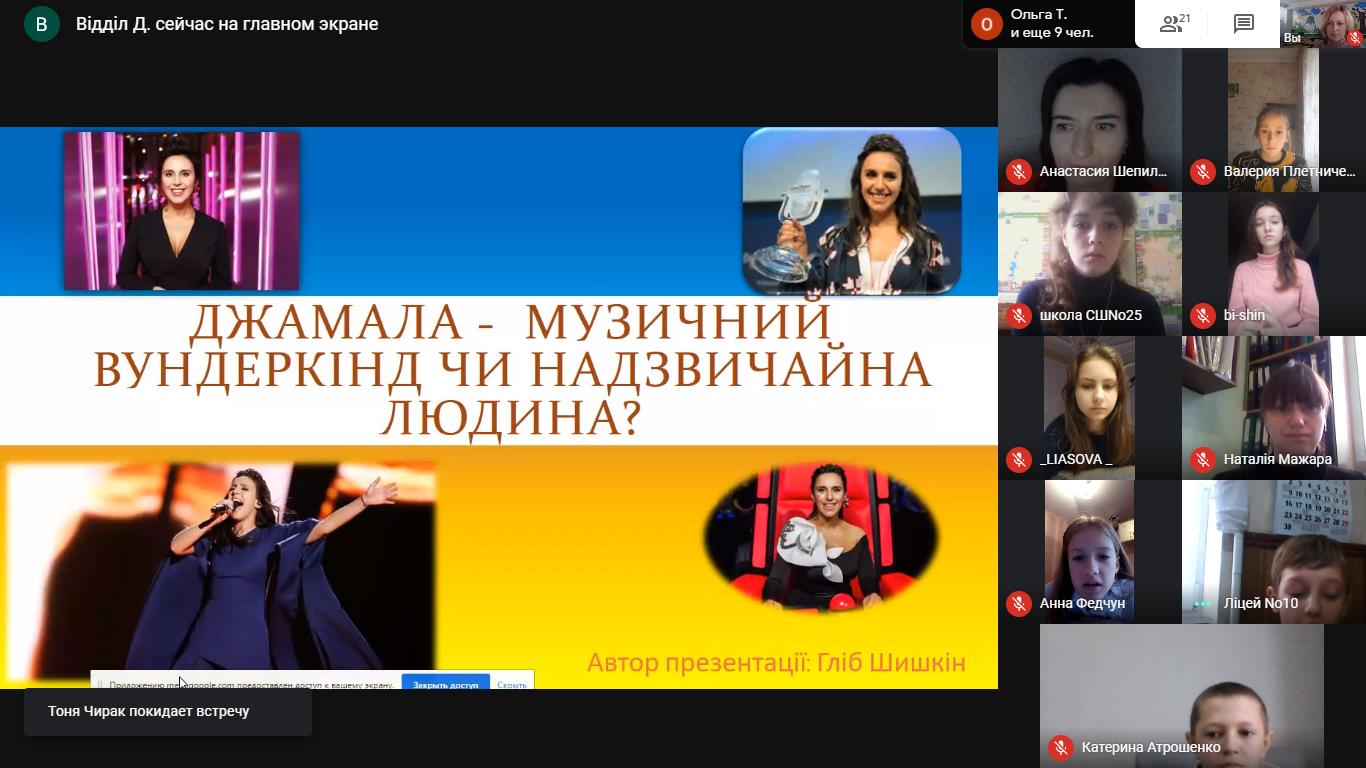Click muted mic icon on _LIASOVA _ tile
Viewport: 1366px width, 768px height.
(1018, 460)
